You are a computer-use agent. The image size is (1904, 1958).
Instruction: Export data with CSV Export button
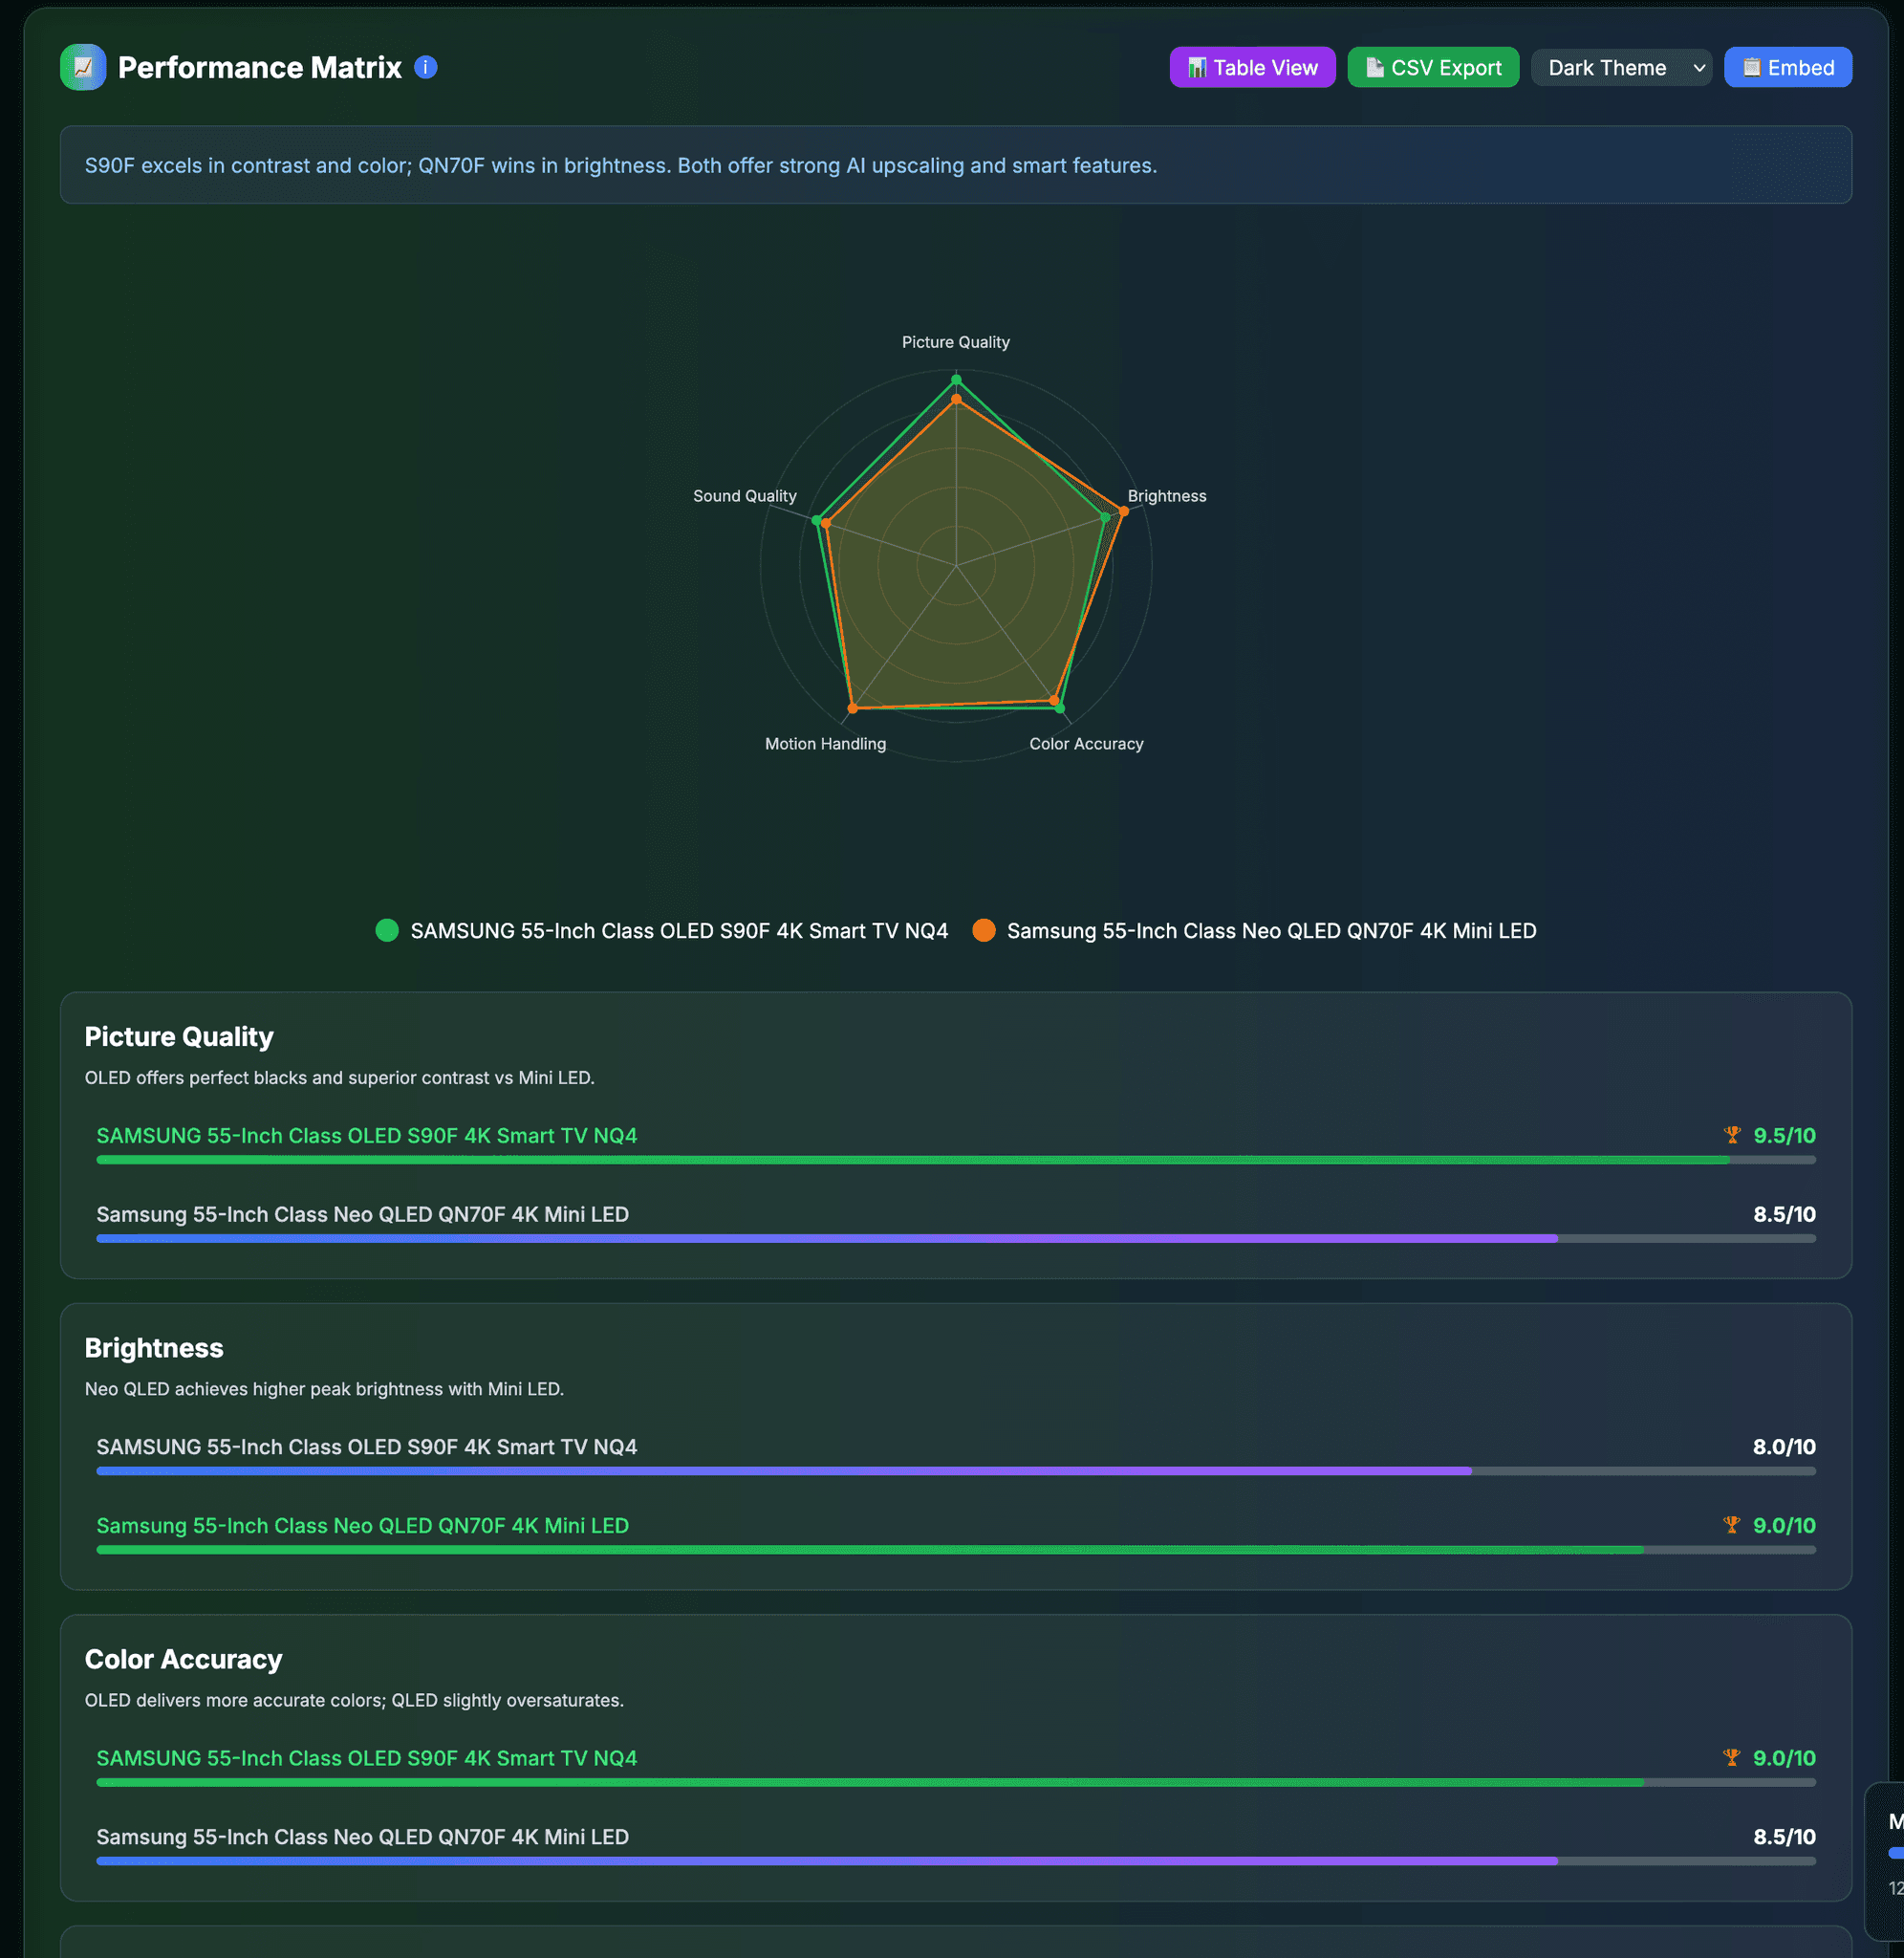1432,67
